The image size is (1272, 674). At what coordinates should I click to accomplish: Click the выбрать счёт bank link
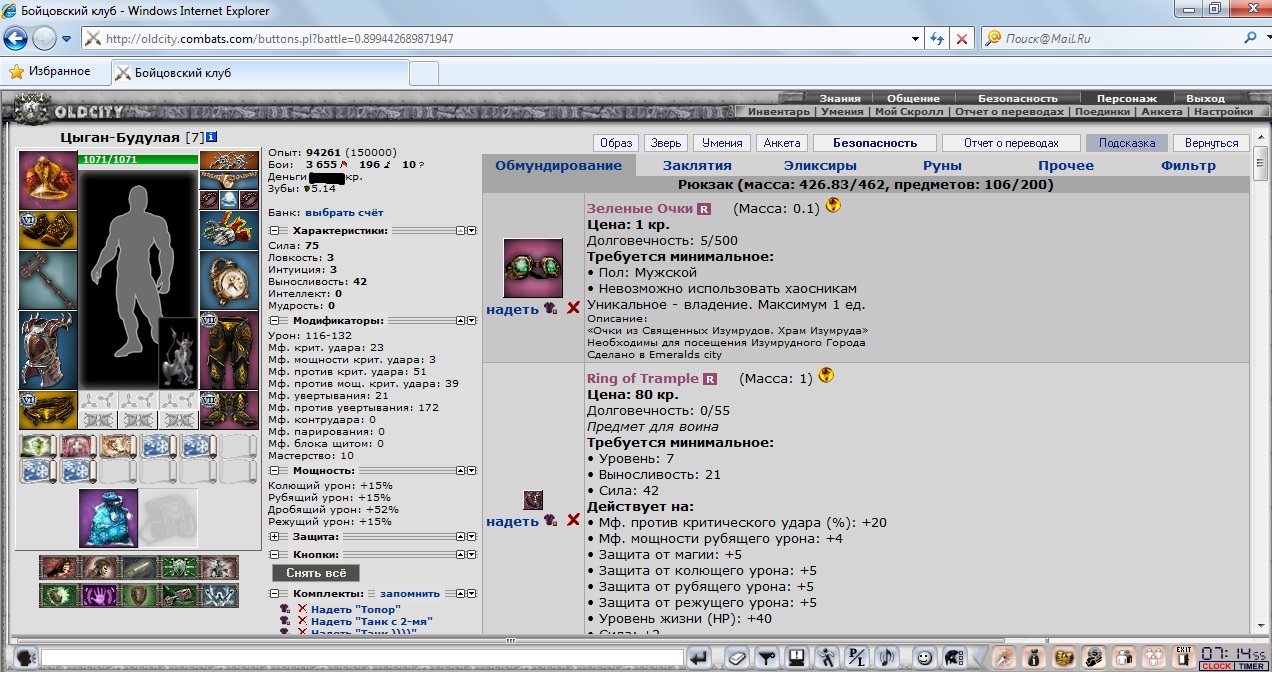[344, 212]
